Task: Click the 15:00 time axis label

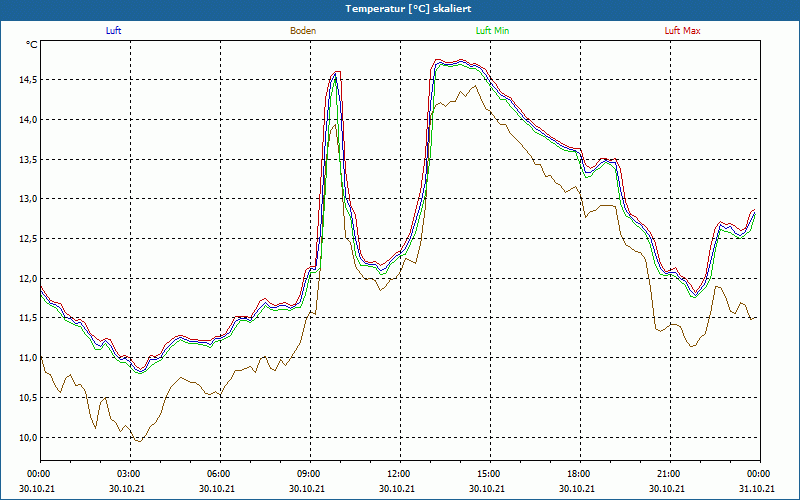Action: [x=491, y=474]
